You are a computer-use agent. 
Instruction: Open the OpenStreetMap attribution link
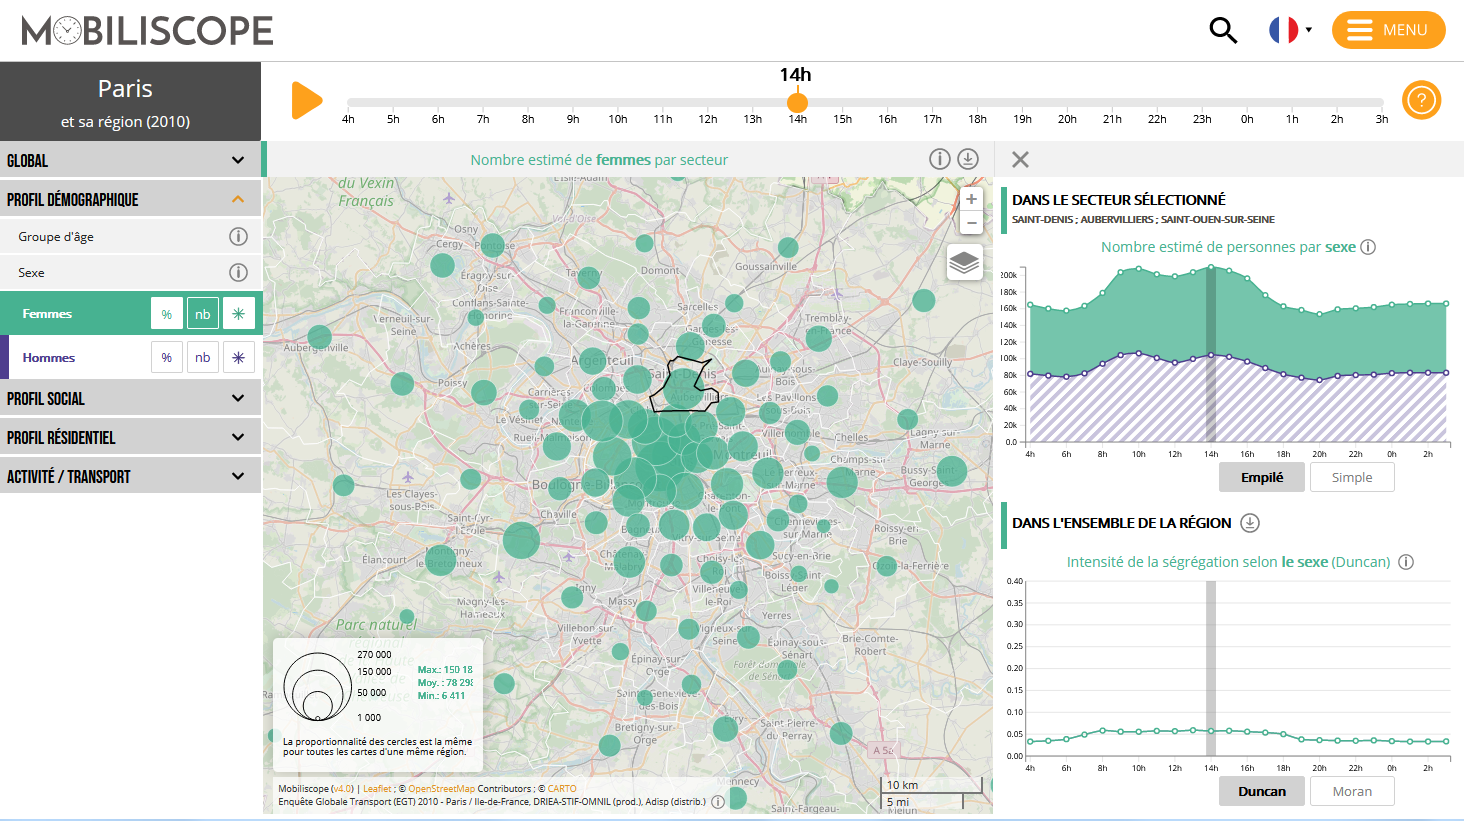coord(441,789)
